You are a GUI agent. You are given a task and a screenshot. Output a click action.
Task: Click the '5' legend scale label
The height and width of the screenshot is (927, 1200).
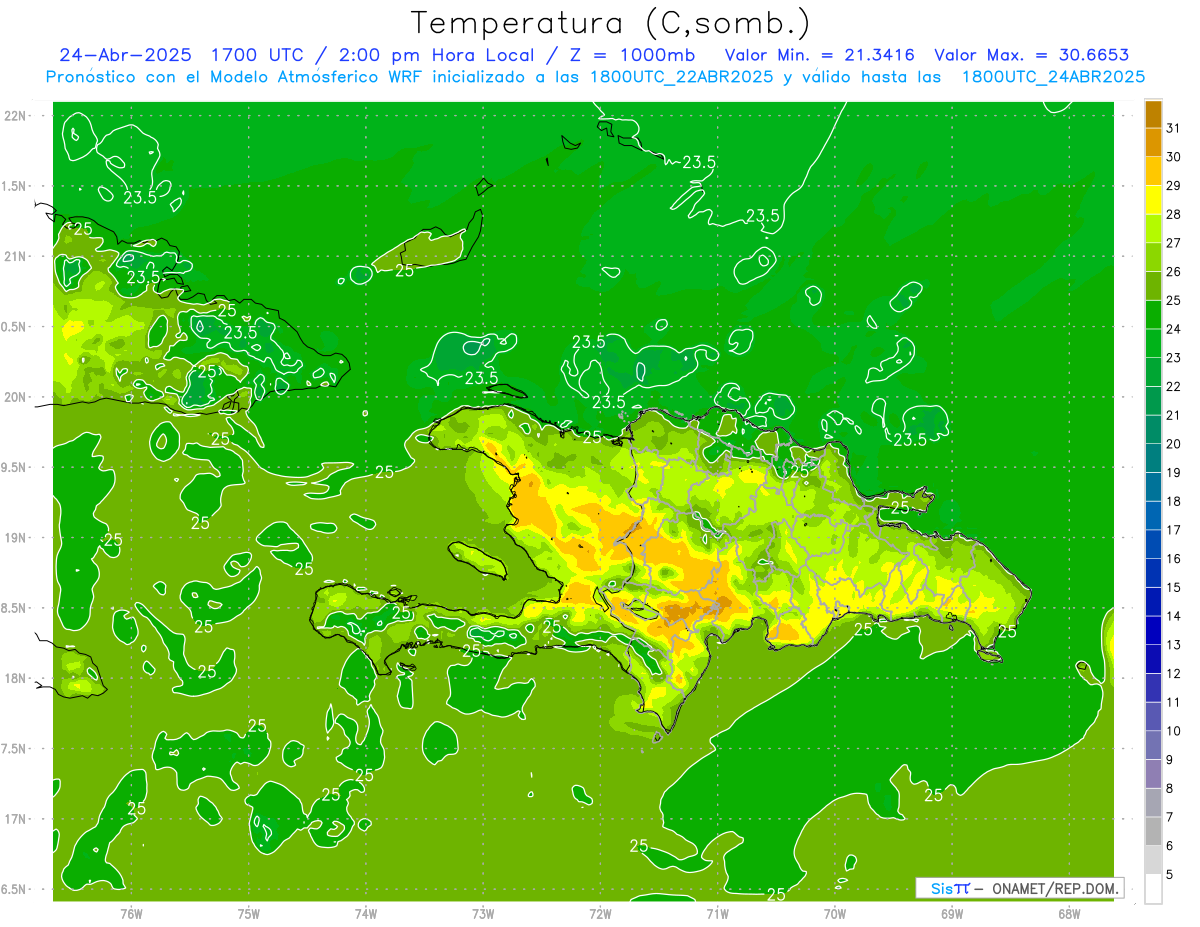[x=1170, y=875]
